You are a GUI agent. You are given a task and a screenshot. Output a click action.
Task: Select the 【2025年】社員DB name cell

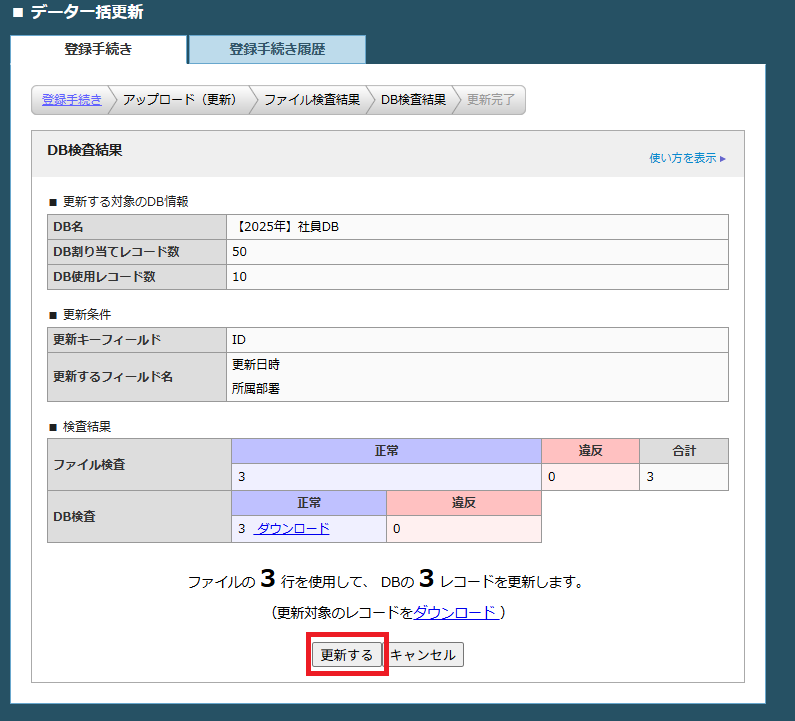pos(477,227)
